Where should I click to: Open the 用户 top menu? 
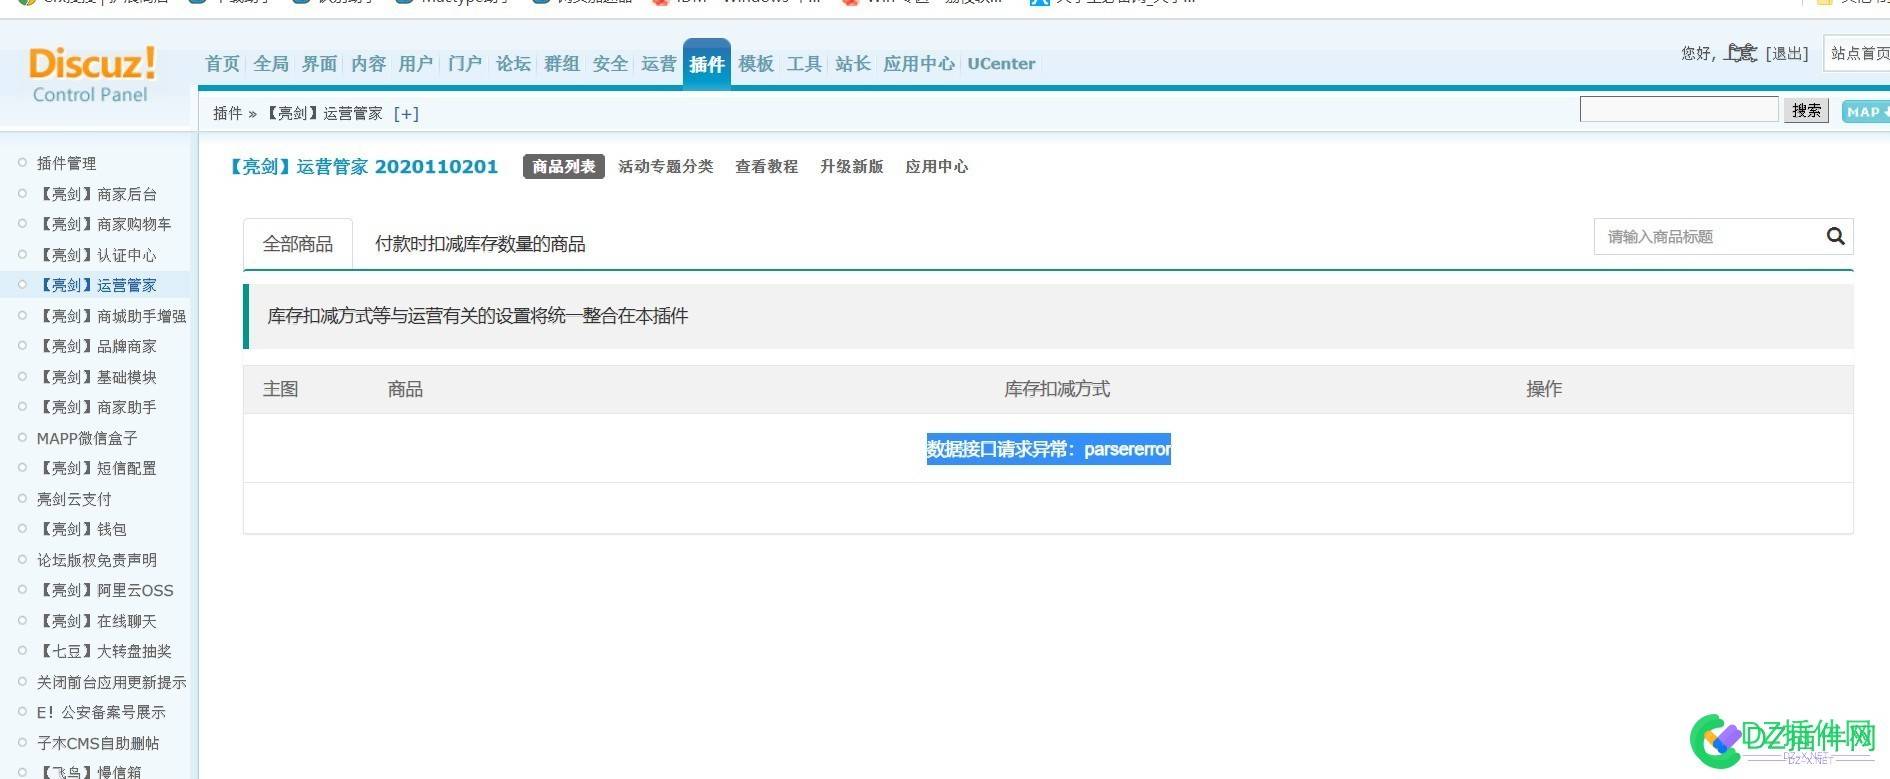pyautogui.click(x=416, y=64)
